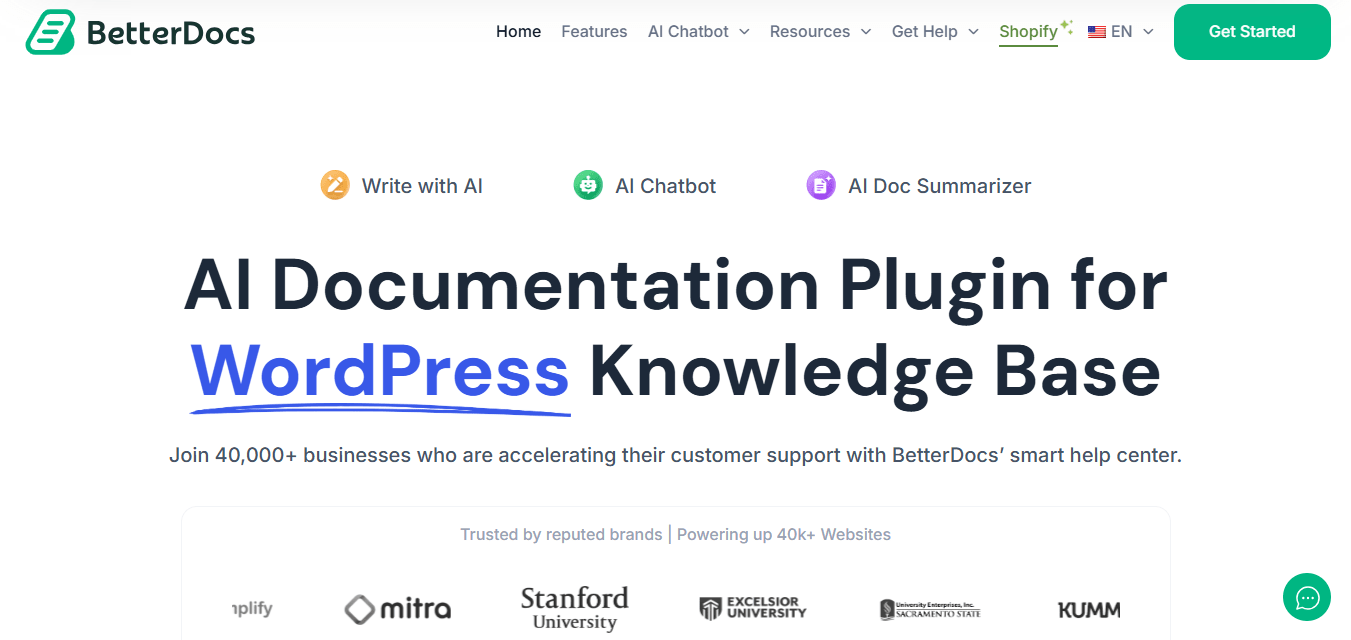This screenshot has width=1351, height=640.
Task: Click the Shopify sparkle icon
Action: (x=1067, y=26)
